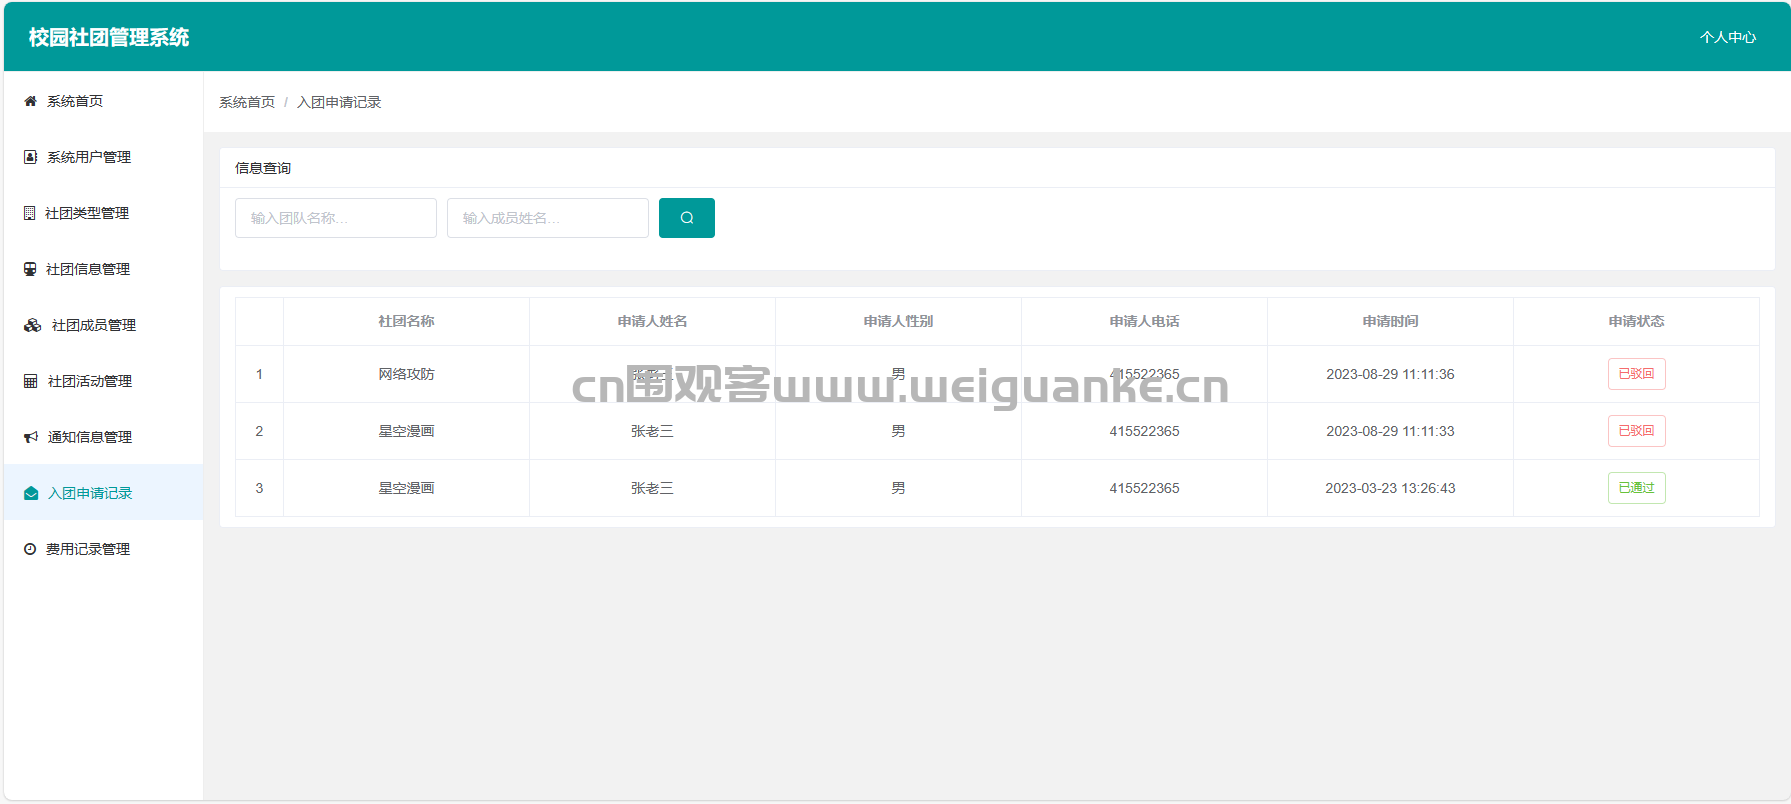Focus the 输入成员姓名 input field
This screenshot has height=804, width=1791.
548,218
